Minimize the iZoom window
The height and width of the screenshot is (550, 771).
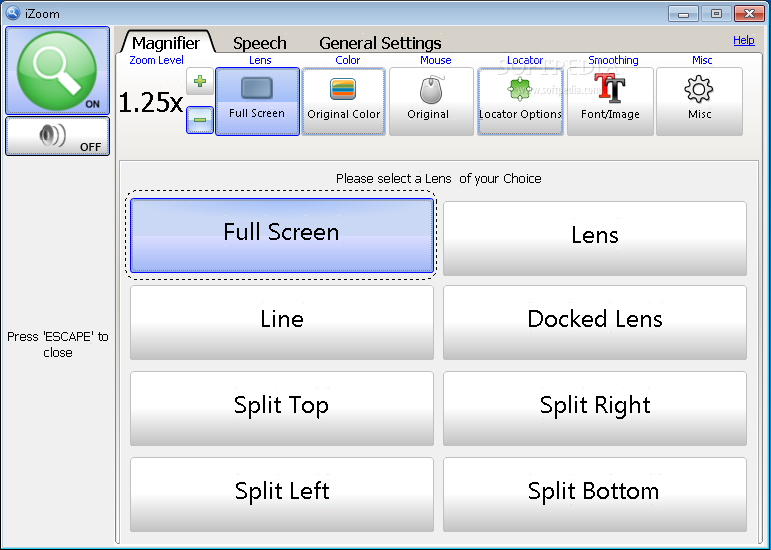pyautogui.click(x=683, y=13)
